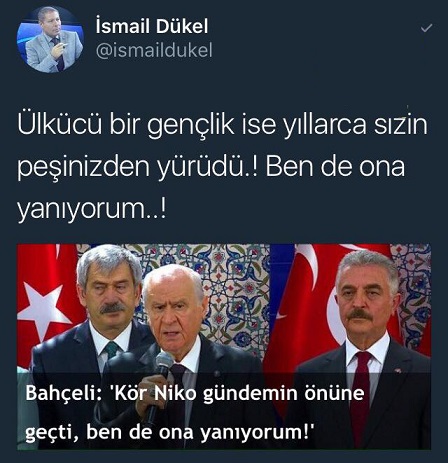
Task: Select the tweet text about Ülkücü gençlik
Action: coord(222,167)
